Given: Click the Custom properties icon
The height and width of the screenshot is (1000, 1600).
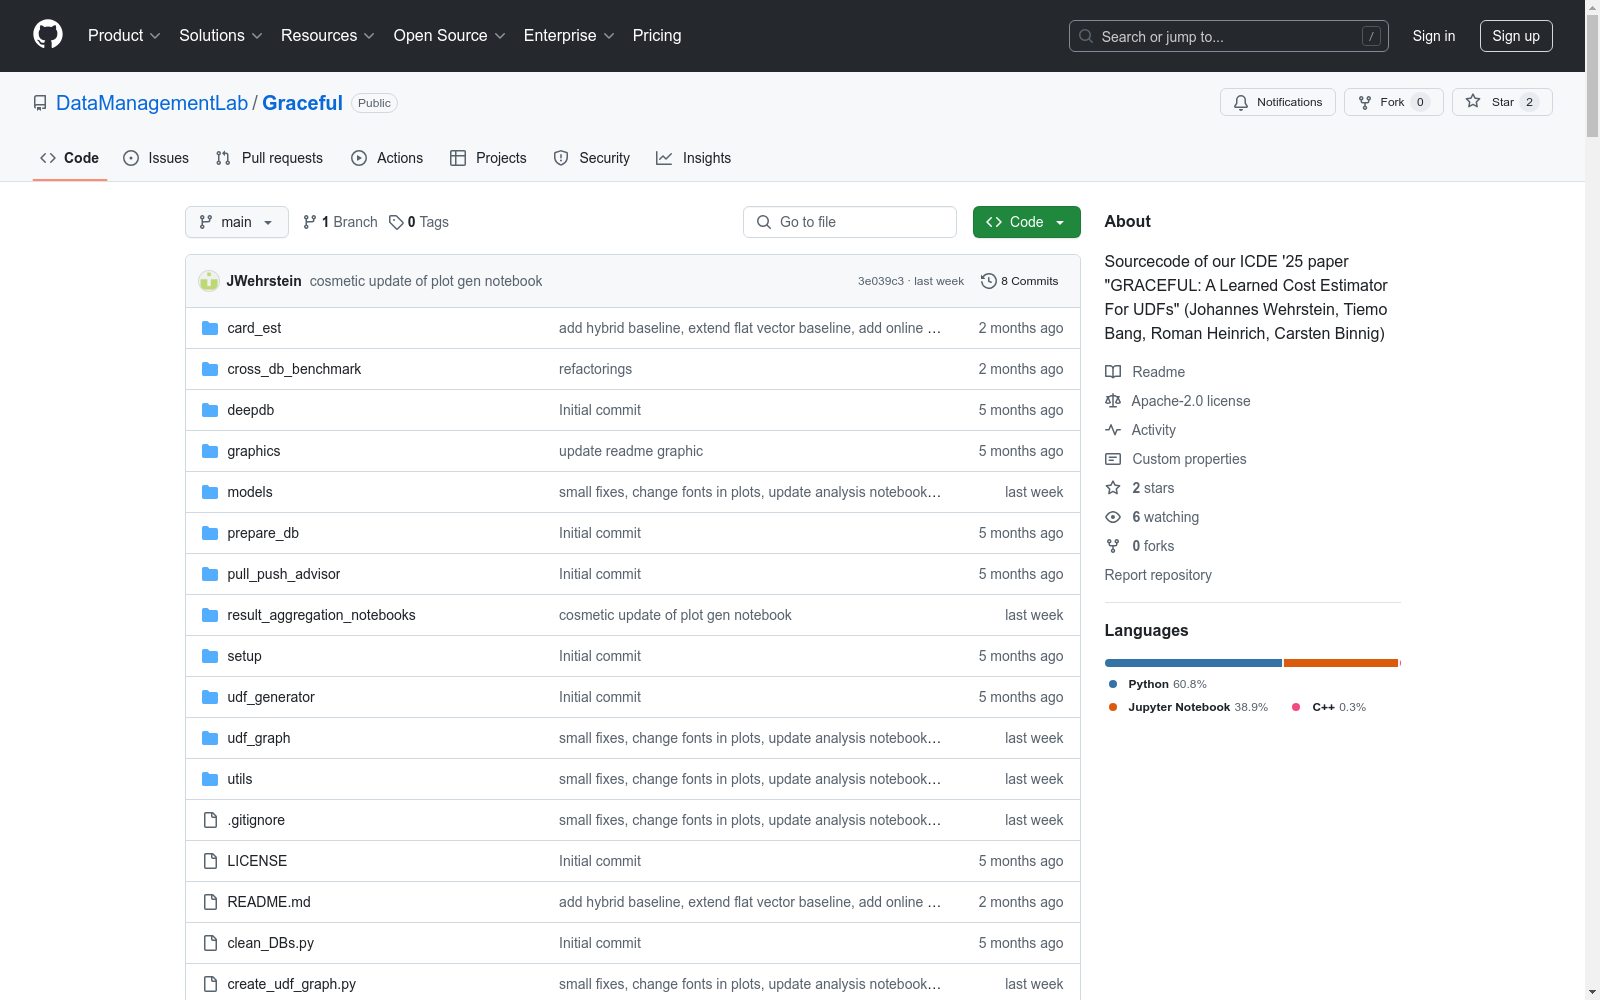Looking at the screenshot, I should pos(1113,459).
